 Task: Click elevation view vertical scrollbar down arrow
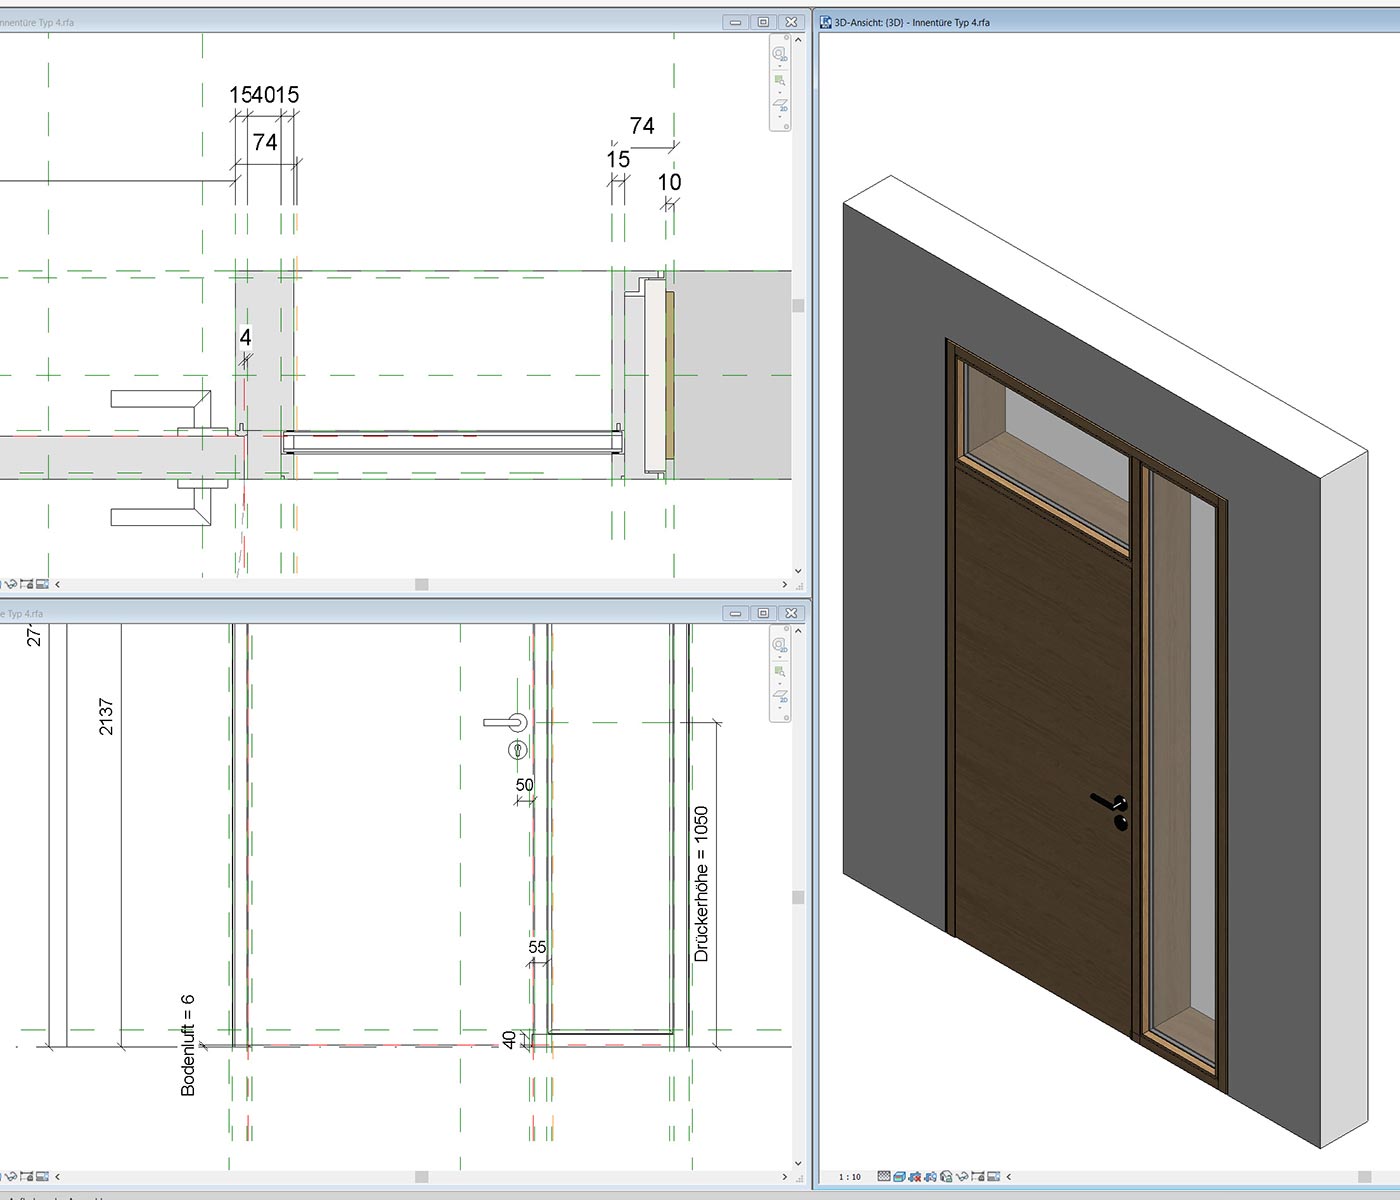click(798, 1163)
